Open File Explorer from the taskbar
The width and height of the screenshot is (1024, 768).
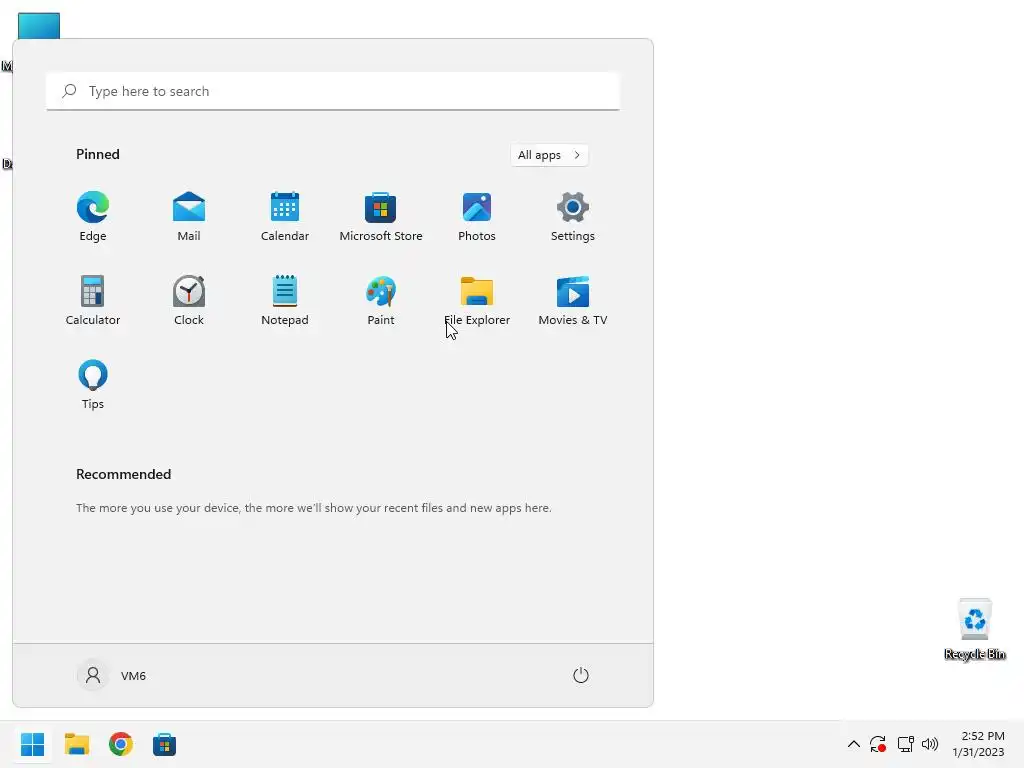point(77,744)
